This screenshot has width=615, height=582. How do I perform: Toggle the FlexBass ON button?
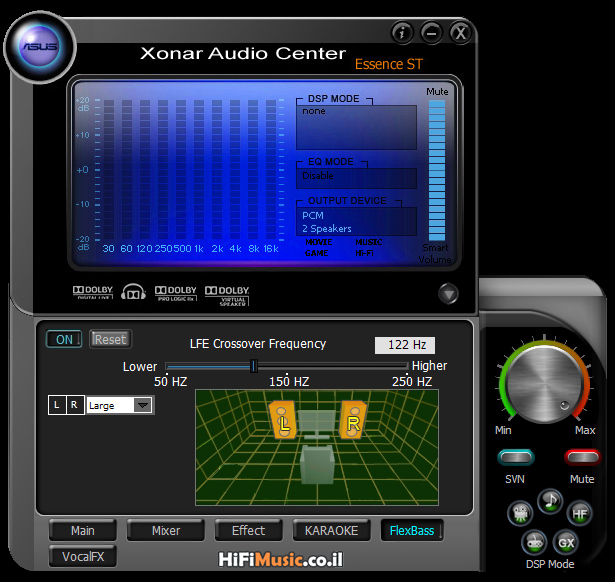(x=64, y=339)
